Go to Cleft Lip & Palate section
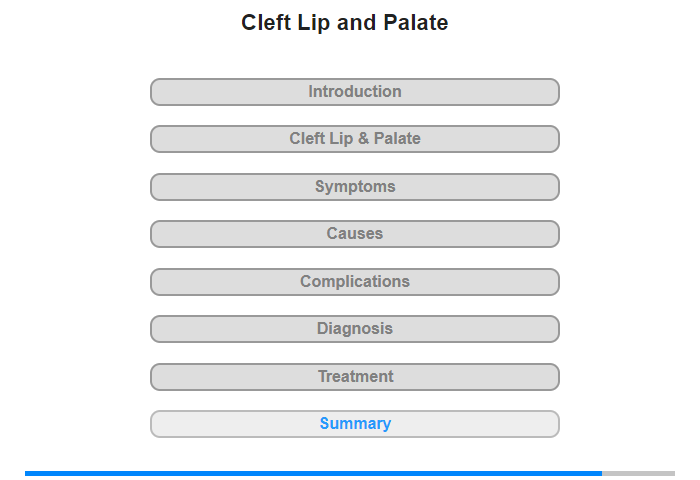This screenshot has height=480, width=700. pyautogui.click(x=355, y=139)
